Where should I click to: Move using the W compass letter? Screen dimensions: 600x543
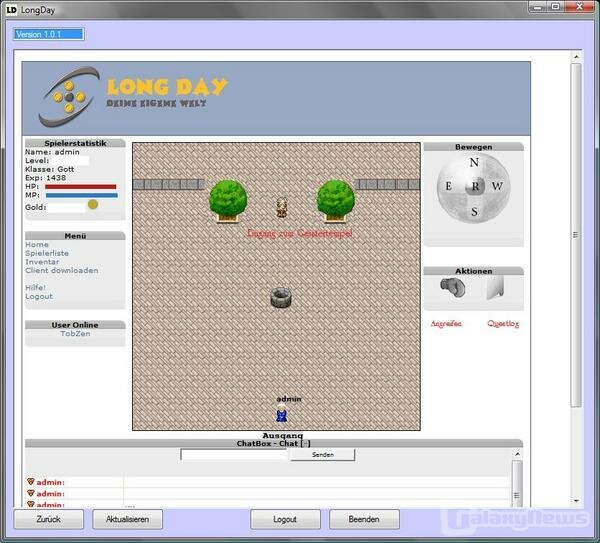point(497,186)
